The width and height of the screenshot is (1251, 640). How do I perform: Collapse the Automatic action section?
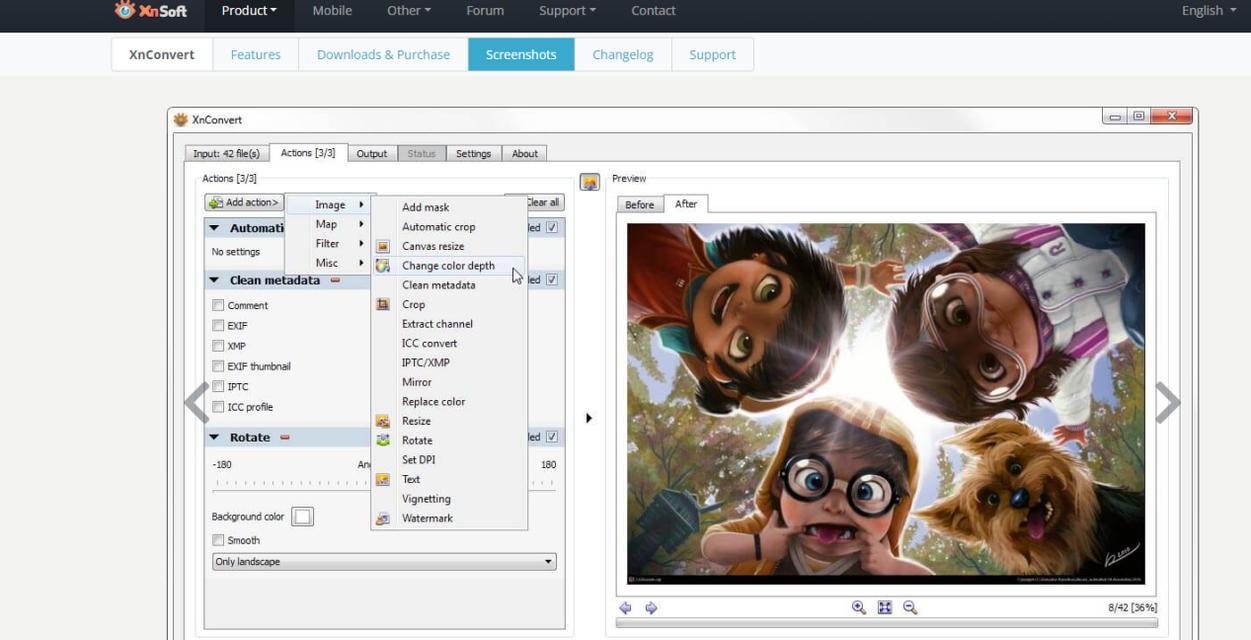click(x=214, y=228)
